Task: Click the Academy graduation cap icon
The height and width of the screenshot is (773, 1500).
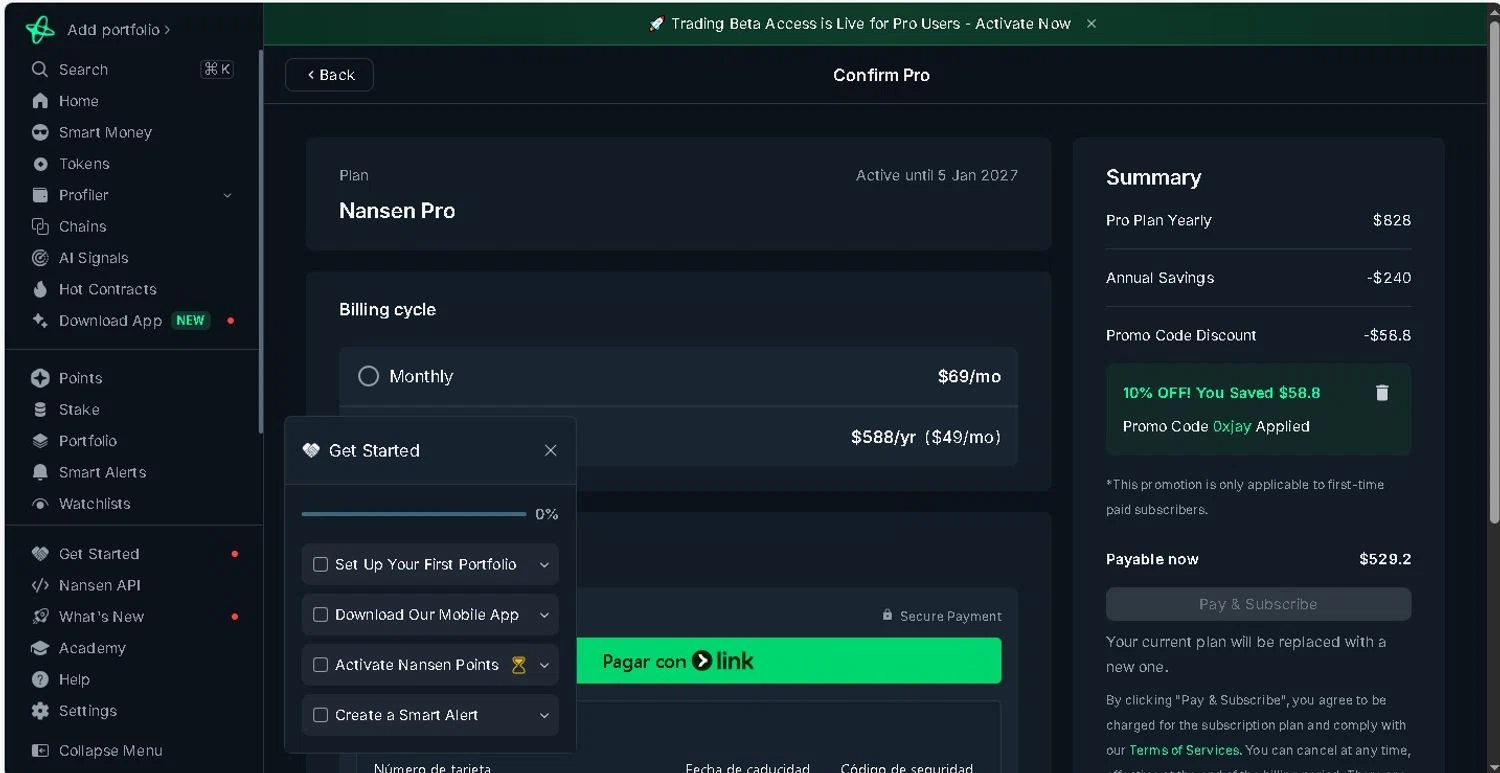Action: pyautogui.click(x=40, y=648)
